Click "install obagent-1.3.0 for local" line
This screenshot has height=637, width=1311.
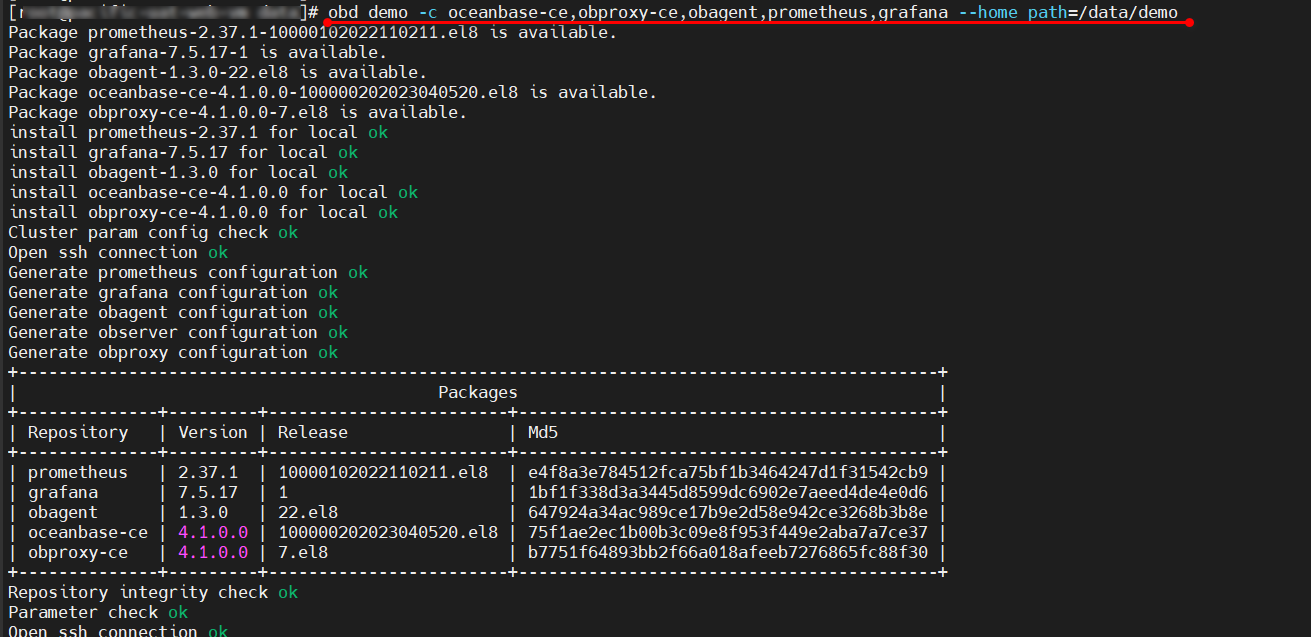coord(177,172)
